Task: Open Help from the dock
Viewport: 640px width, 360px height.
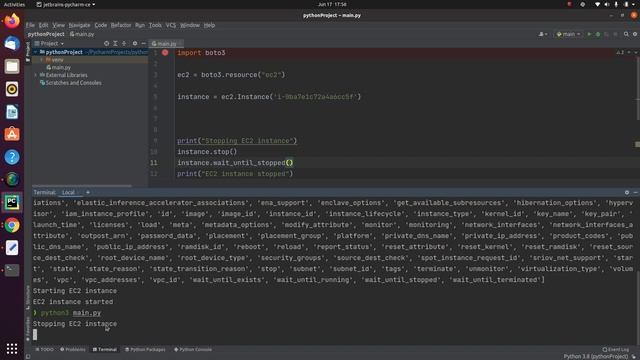Action: [x=12, y=157]
